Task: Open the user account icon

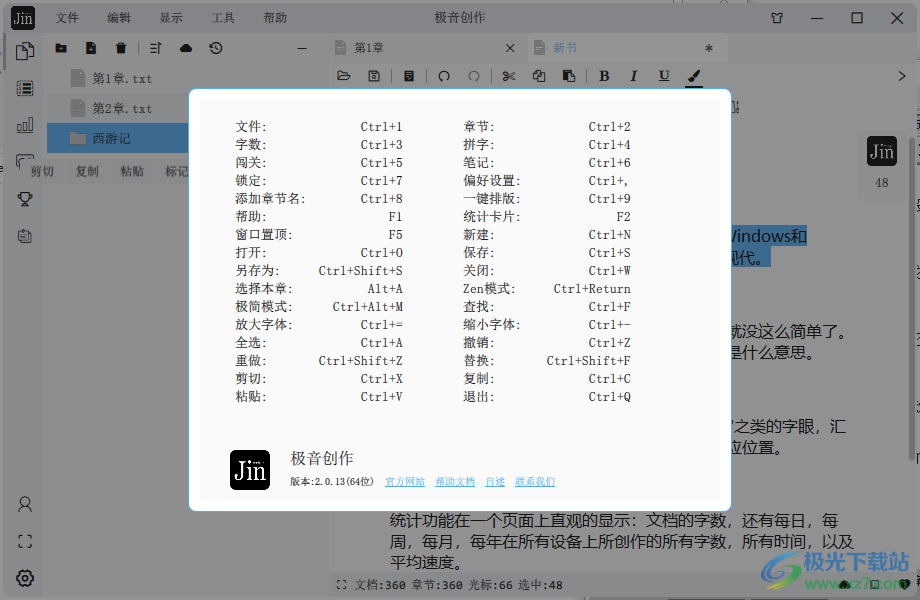Action: point(25,504)
